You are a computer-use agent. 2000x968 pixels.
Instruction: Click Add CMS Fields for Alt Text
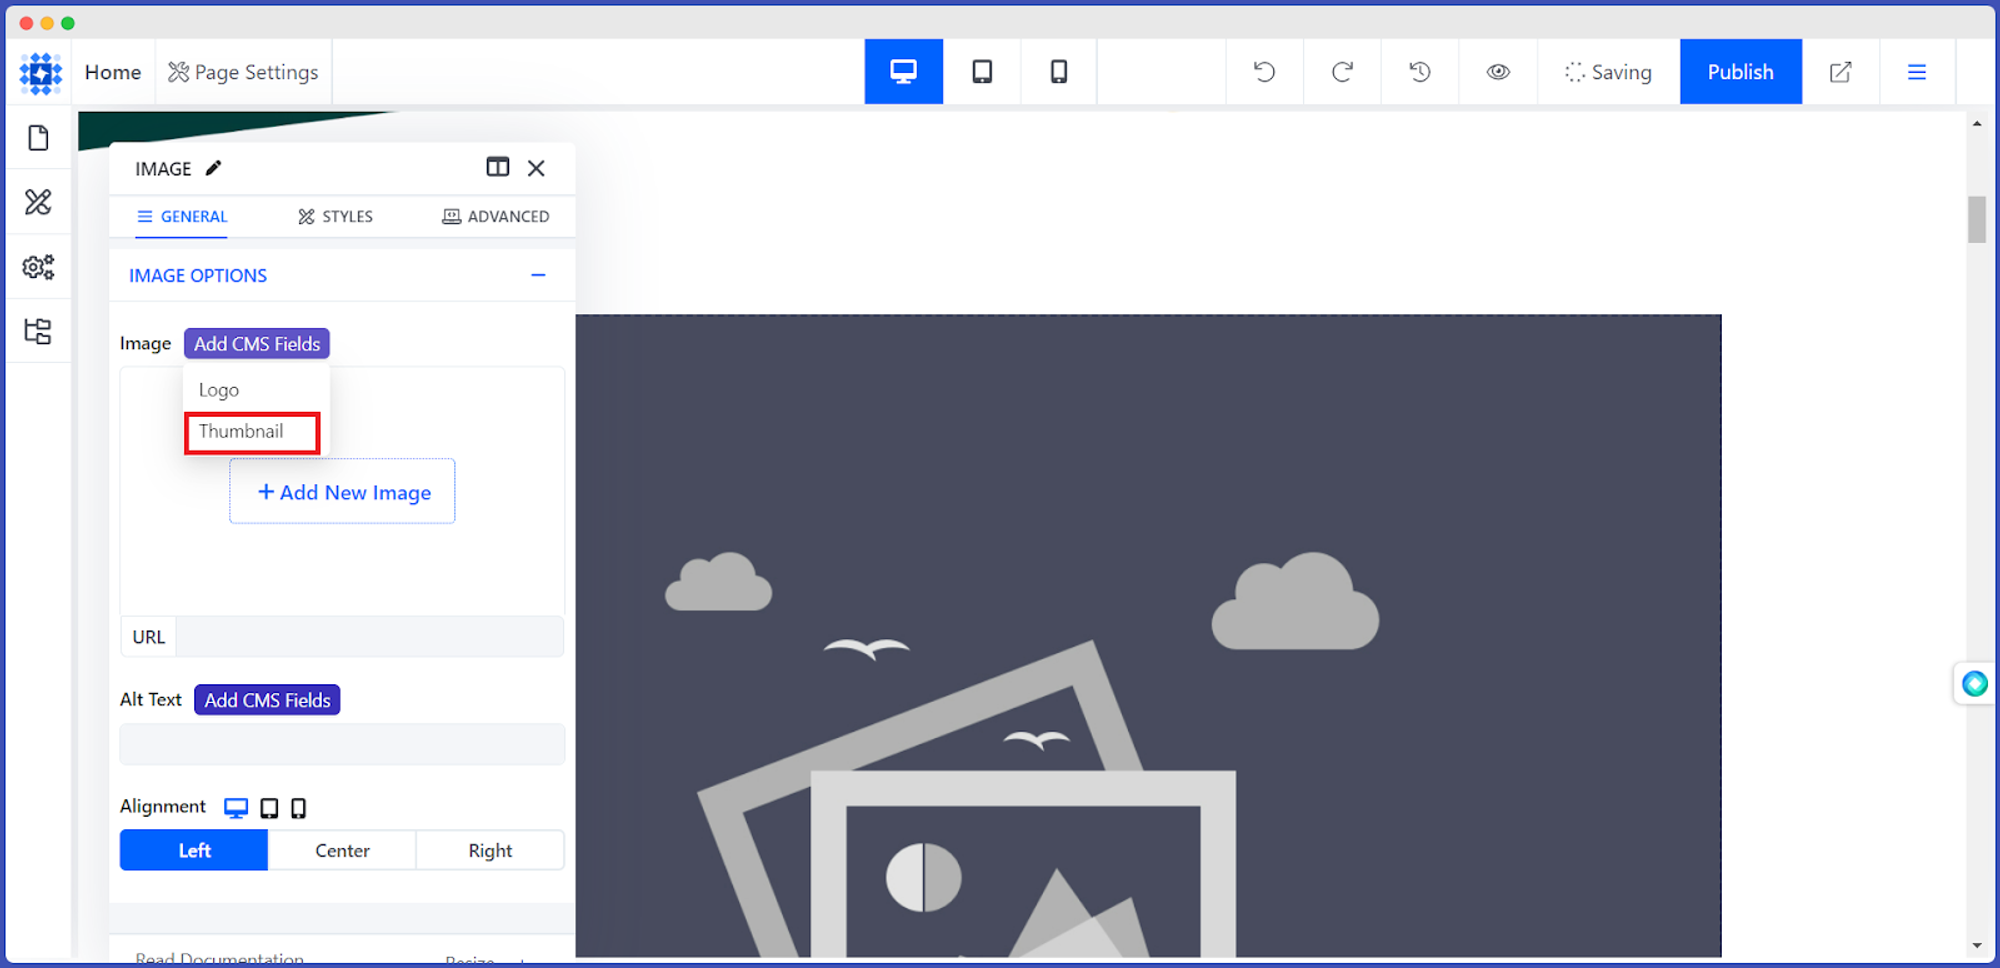(267, 700)
